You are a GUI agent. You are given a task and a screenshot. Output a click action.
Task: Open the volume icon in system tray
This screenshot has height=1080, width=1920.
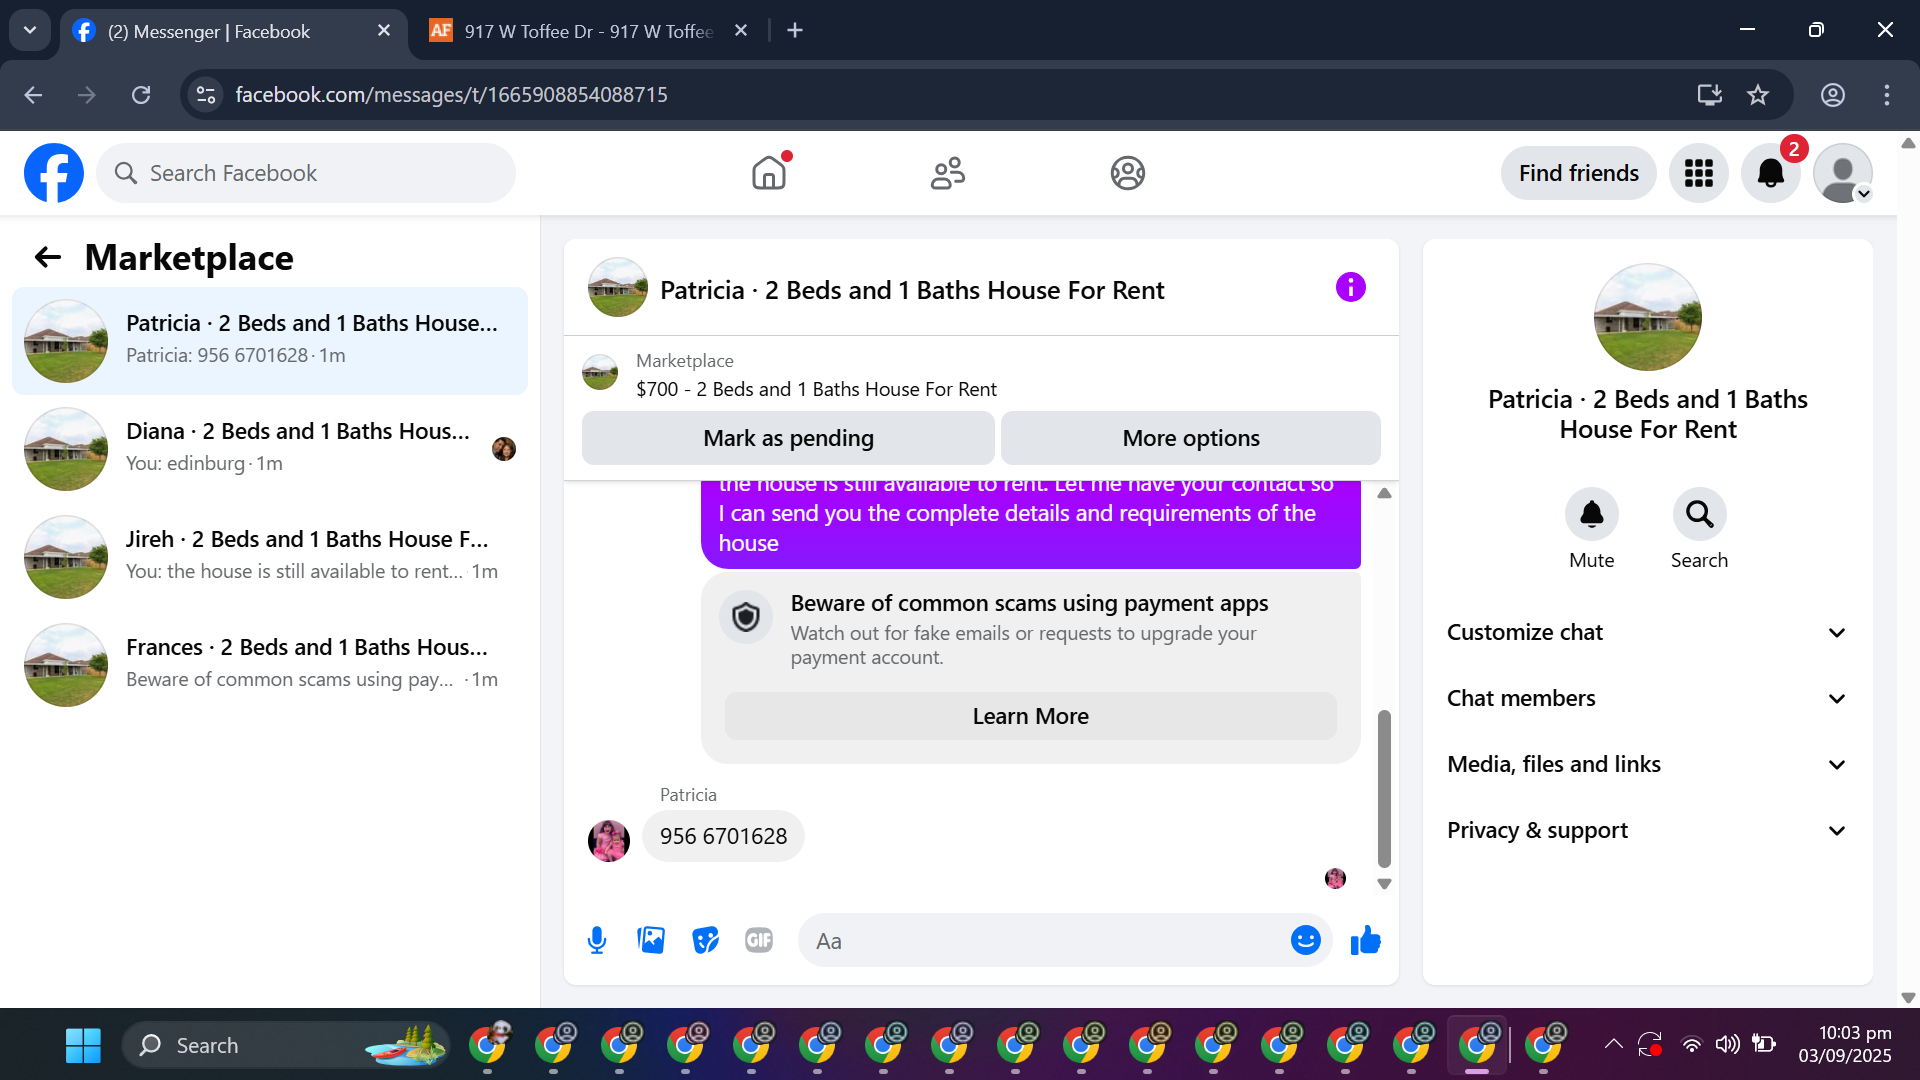coord(1727,1045)
